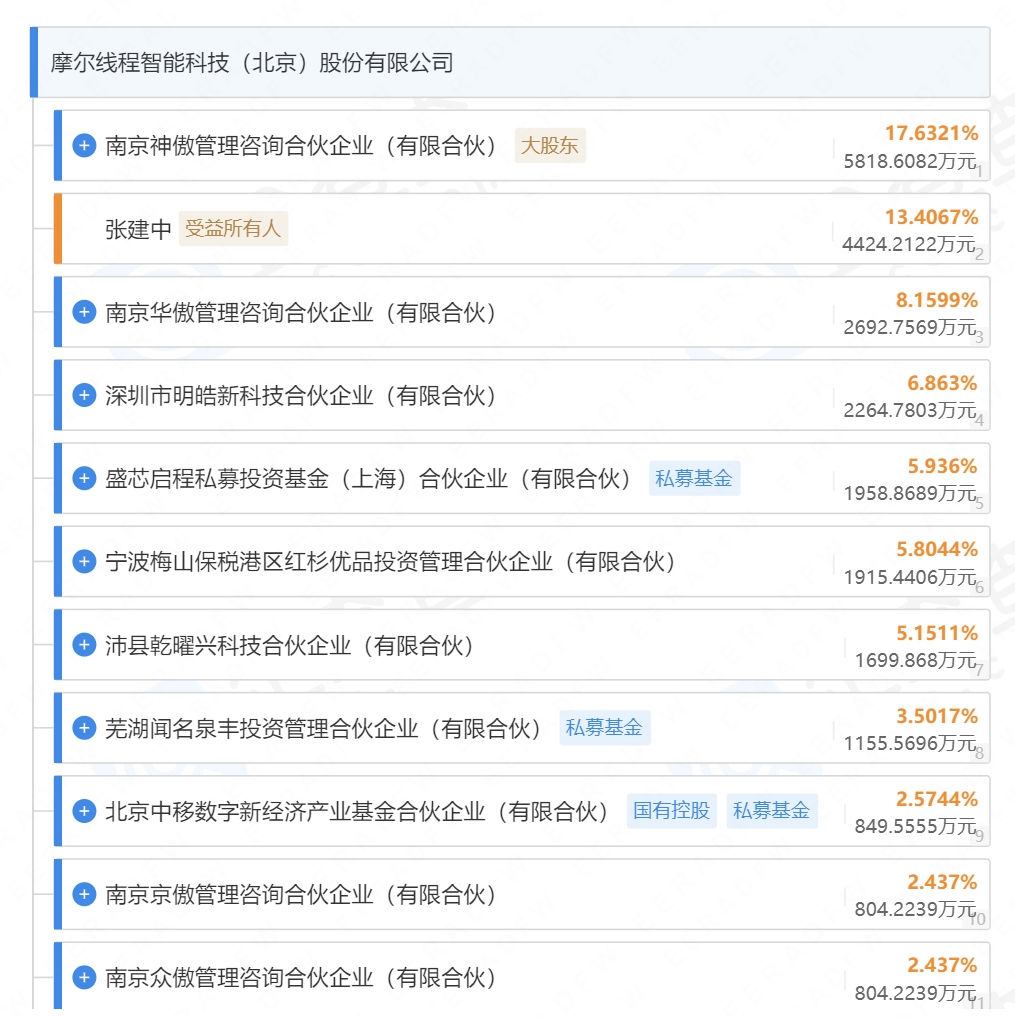Click plus icon beside 盛芯启程私募投资基金
This screenshot has width=1015, height=1017.
84,478
